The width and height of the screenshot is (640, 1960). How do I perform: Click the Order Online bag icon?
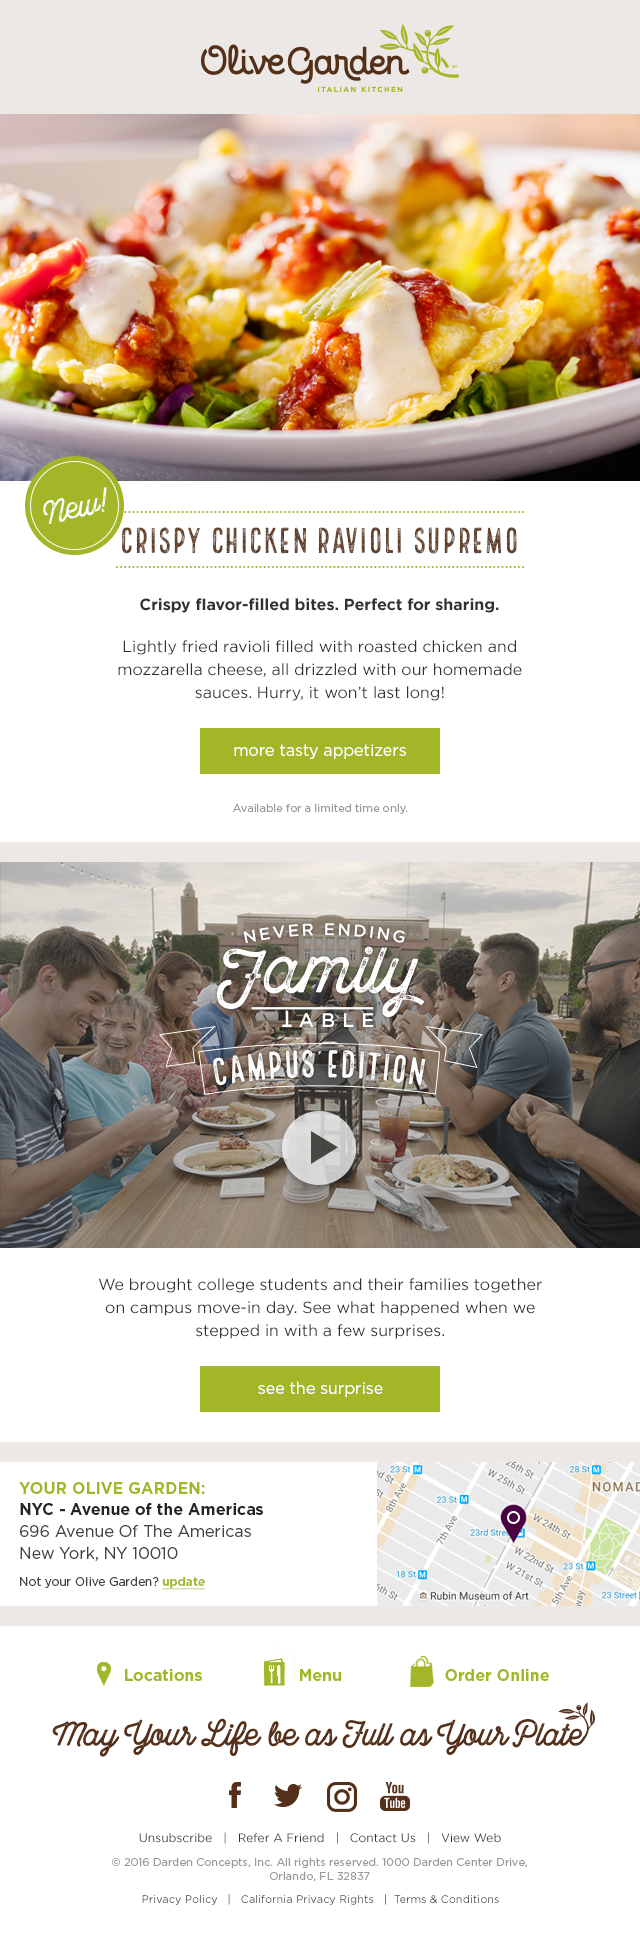[x=422, y=1672]
